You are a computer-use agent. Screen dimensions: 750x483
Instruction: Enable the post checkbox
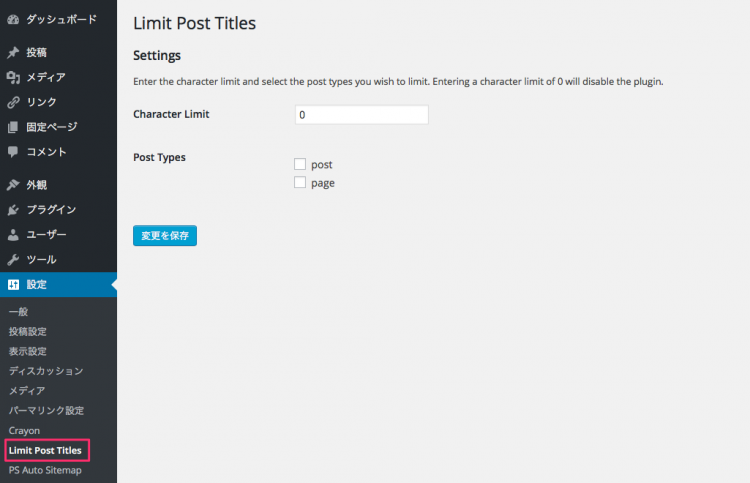click(300, 164)
